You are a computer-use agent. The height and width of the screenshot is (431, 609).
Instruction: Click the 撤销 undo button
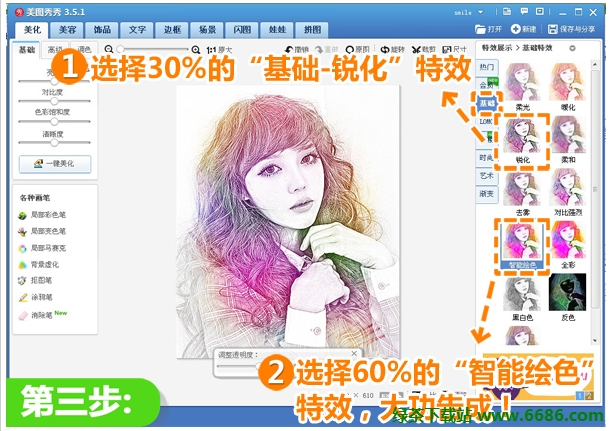pyautogui.click(x=297, y=49)
